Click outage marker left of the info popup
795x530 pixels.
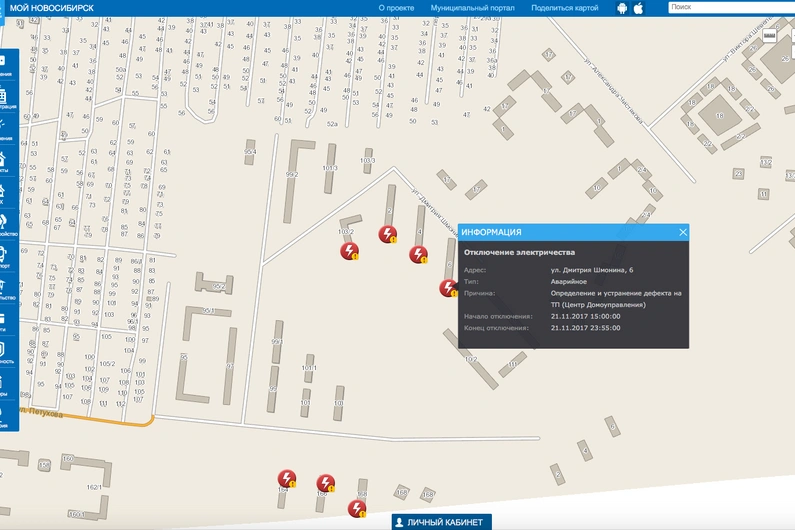[449, 289]
